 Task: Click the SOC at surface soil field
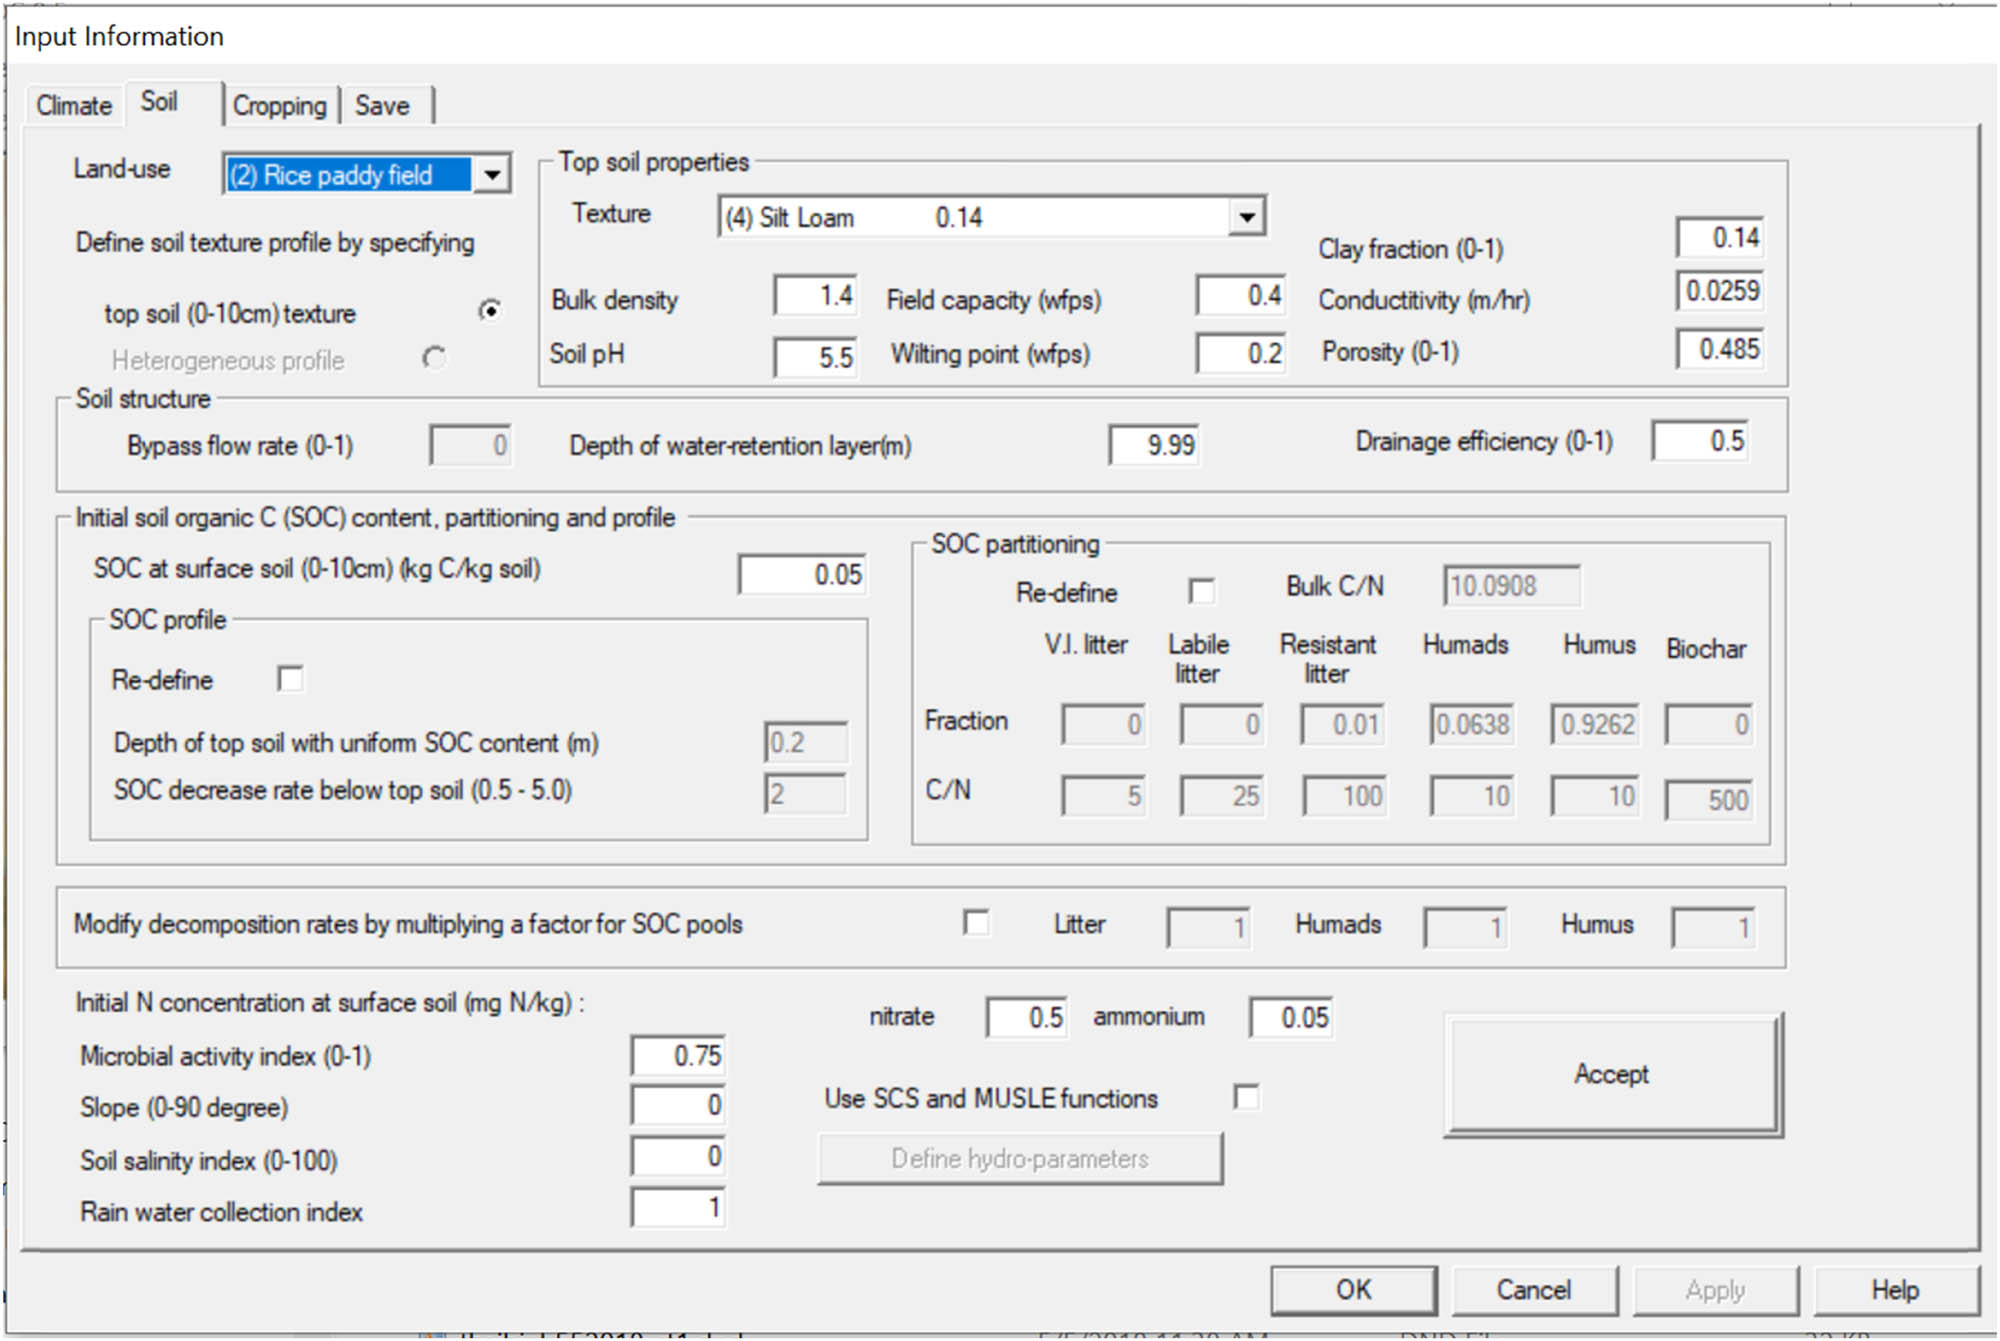802,574
